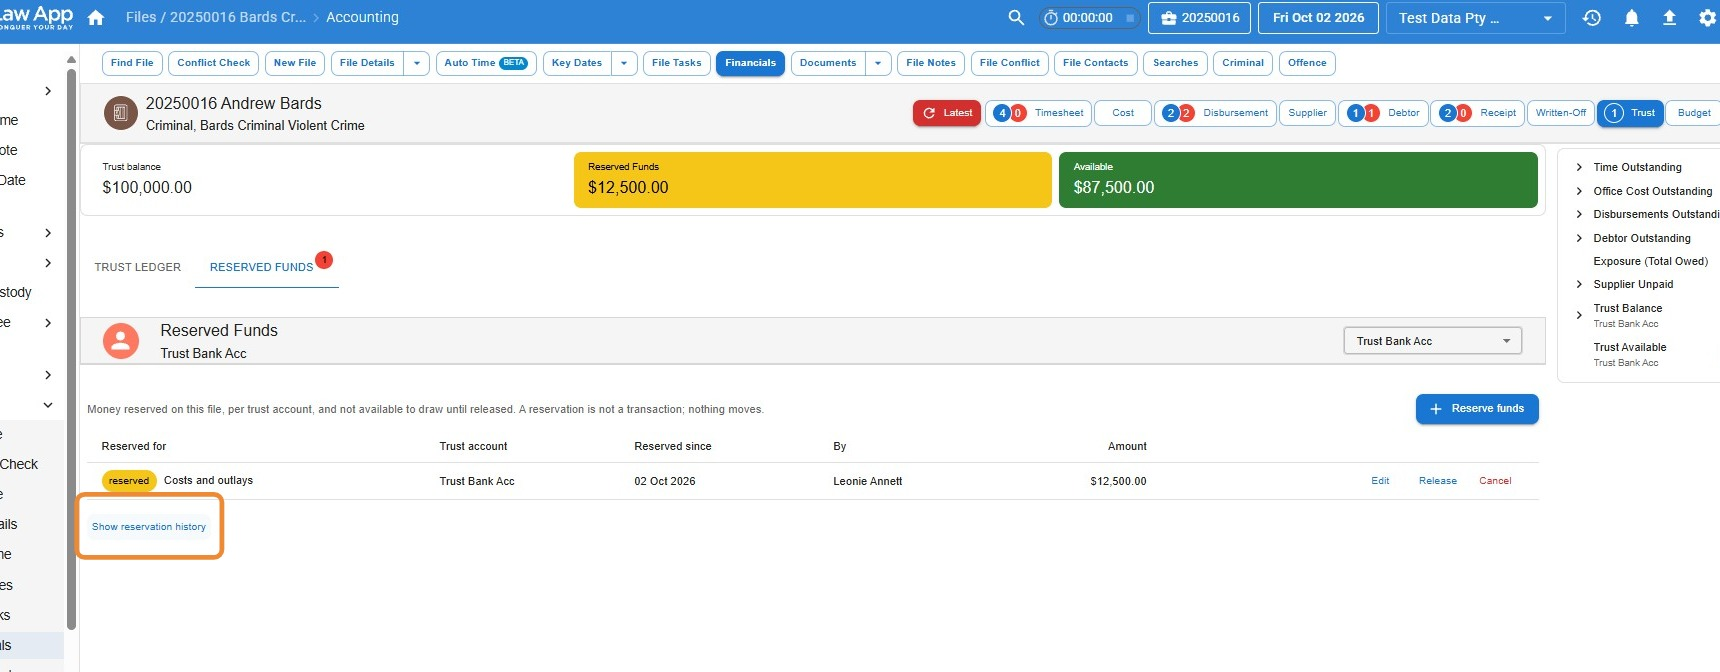
Task: Edit the Costs and outlays reservation
Action: tap(1380, 481)
